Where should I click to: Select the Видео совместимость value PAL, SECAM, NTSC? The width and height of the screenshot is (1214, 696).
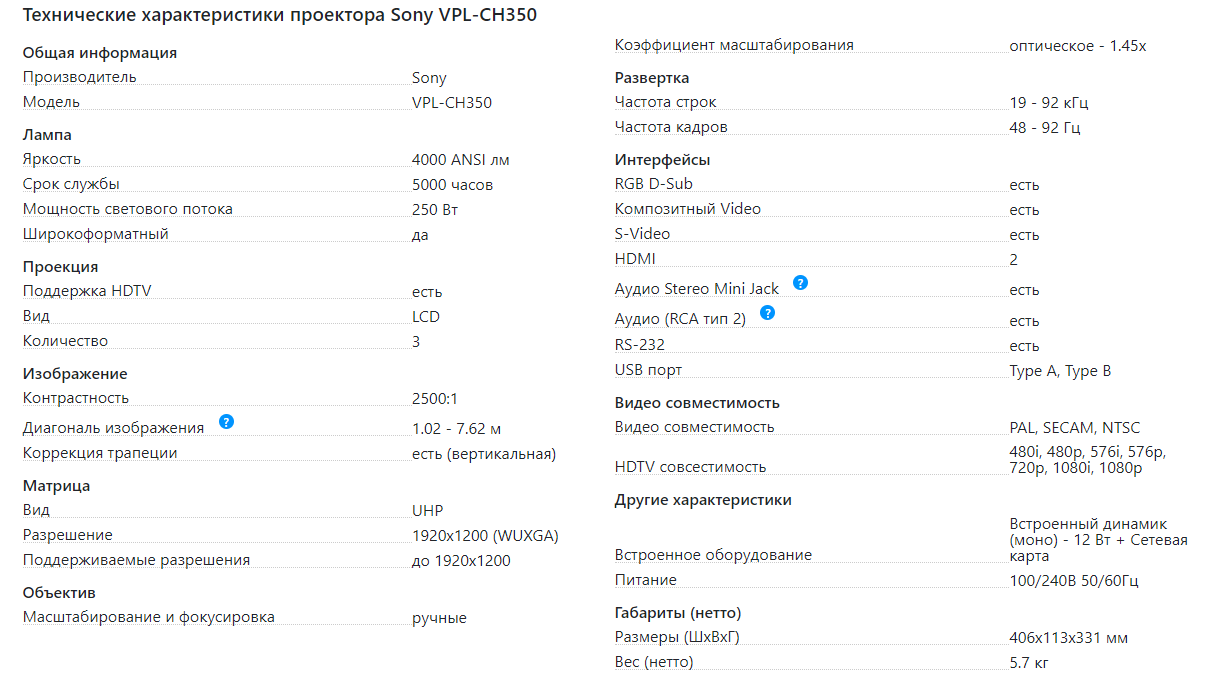pyautogui.click(x=1075, y=427)
